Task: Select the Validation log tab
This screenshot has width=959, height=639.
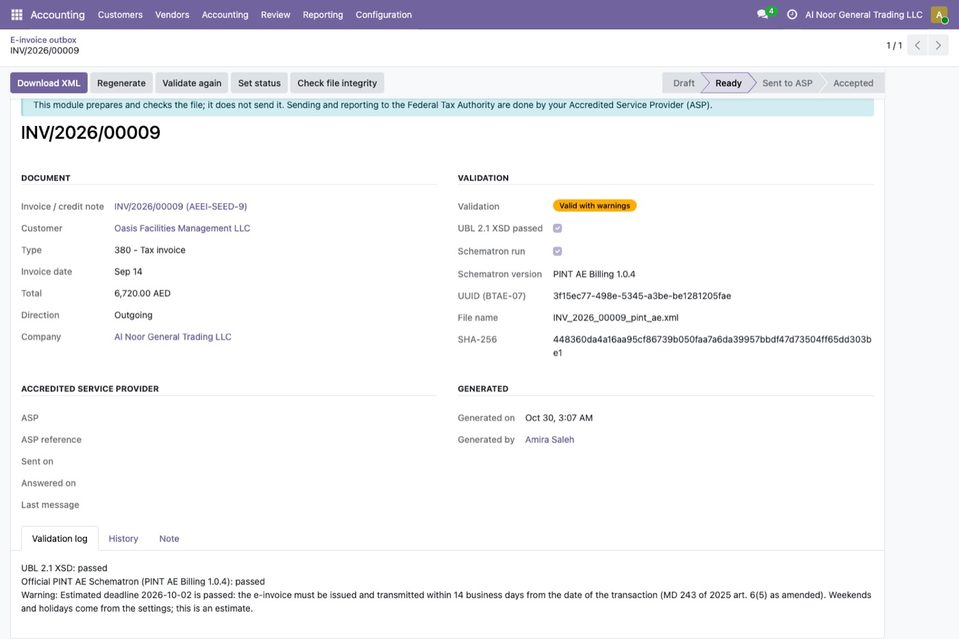Action: pos(59,539)
